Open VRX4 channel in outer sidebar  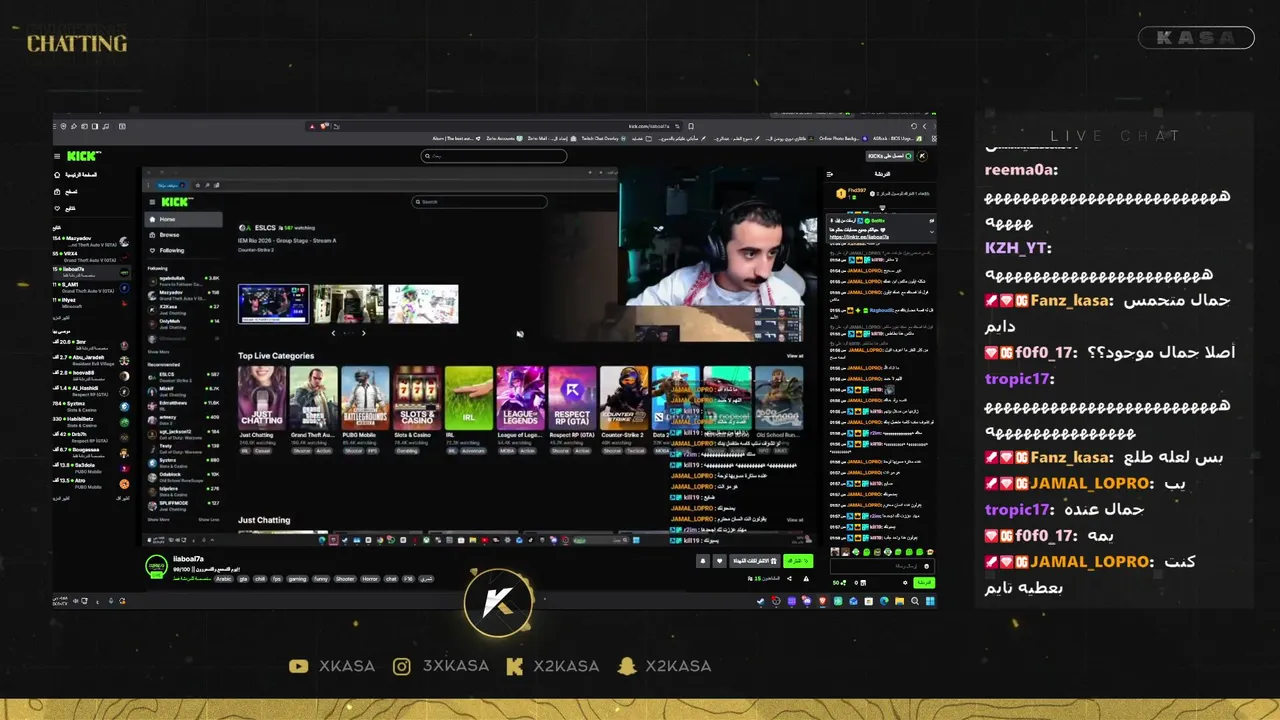[x=92, y=255]
